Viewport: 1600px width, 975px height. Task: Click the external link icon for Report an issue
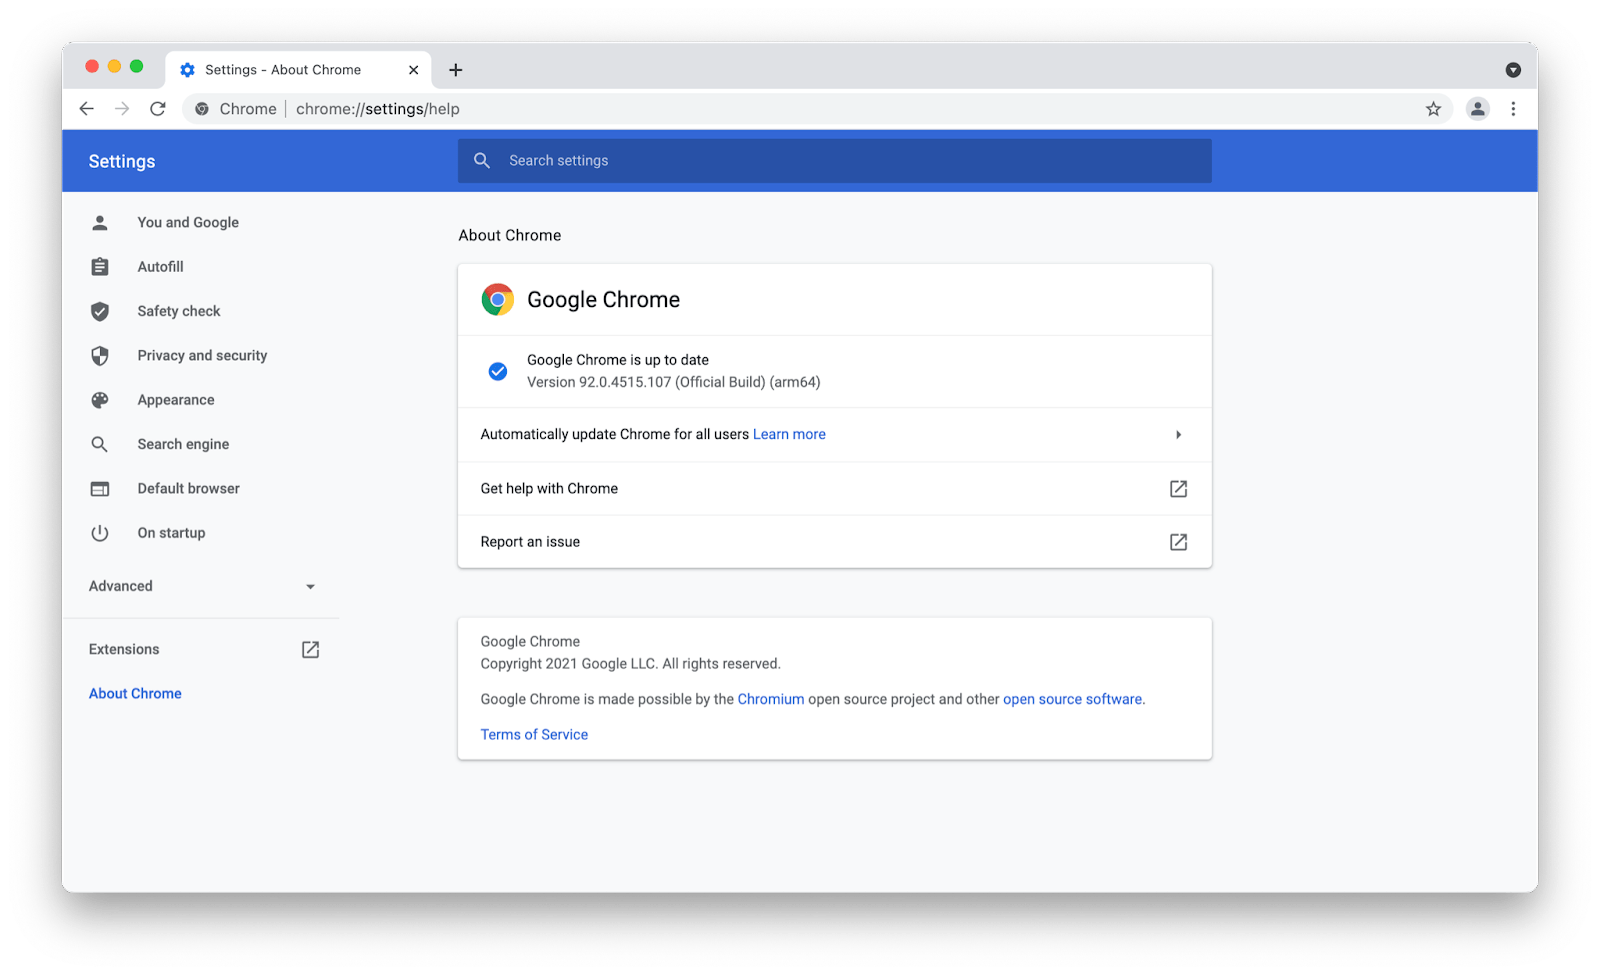1179,542
